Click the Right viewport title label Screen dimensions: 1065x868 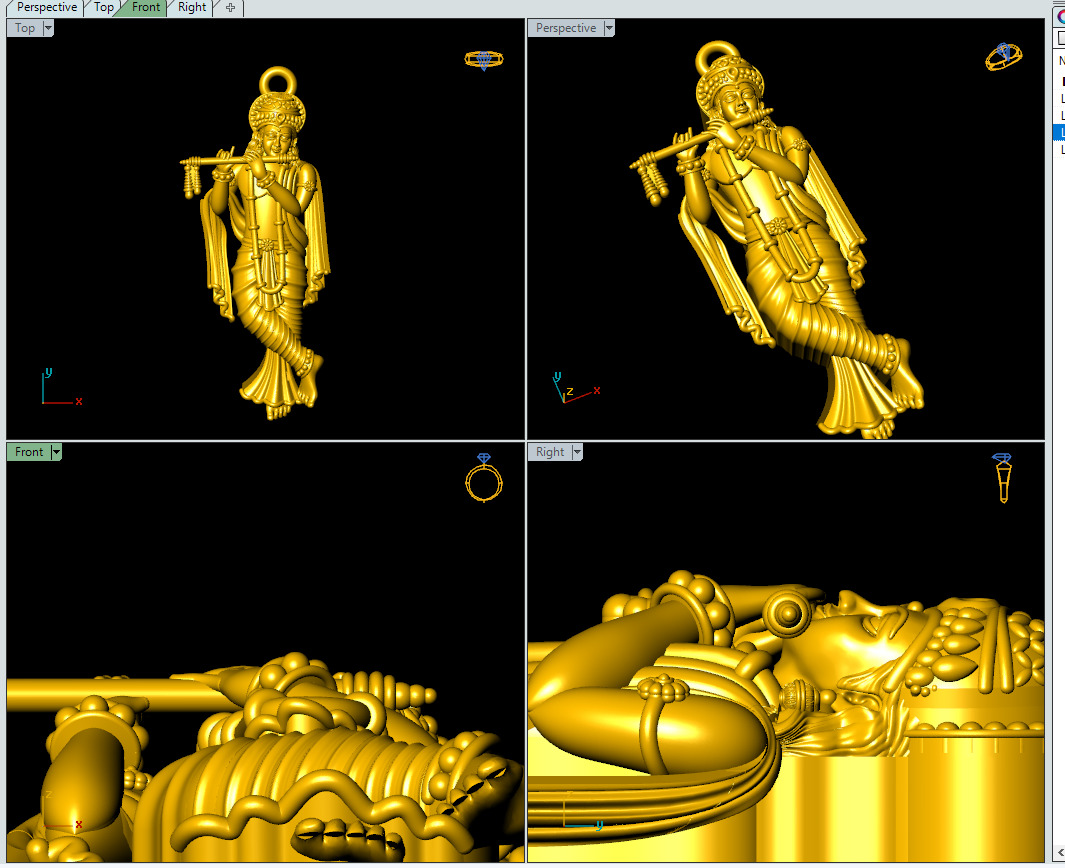(x=550, y=452)
